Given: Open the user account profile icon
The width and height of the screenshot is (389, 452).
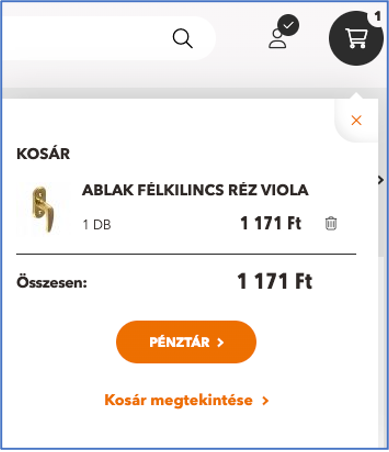Looking at the screenshot, I should coord(278,39).
